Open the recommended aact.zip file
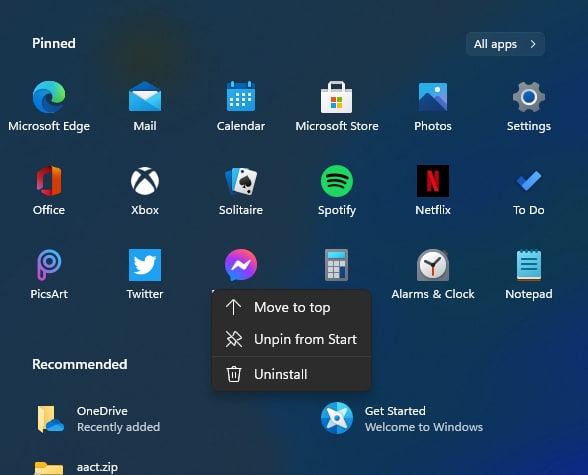The height and width of the screenshot is (475, 588). click(76, 468)
